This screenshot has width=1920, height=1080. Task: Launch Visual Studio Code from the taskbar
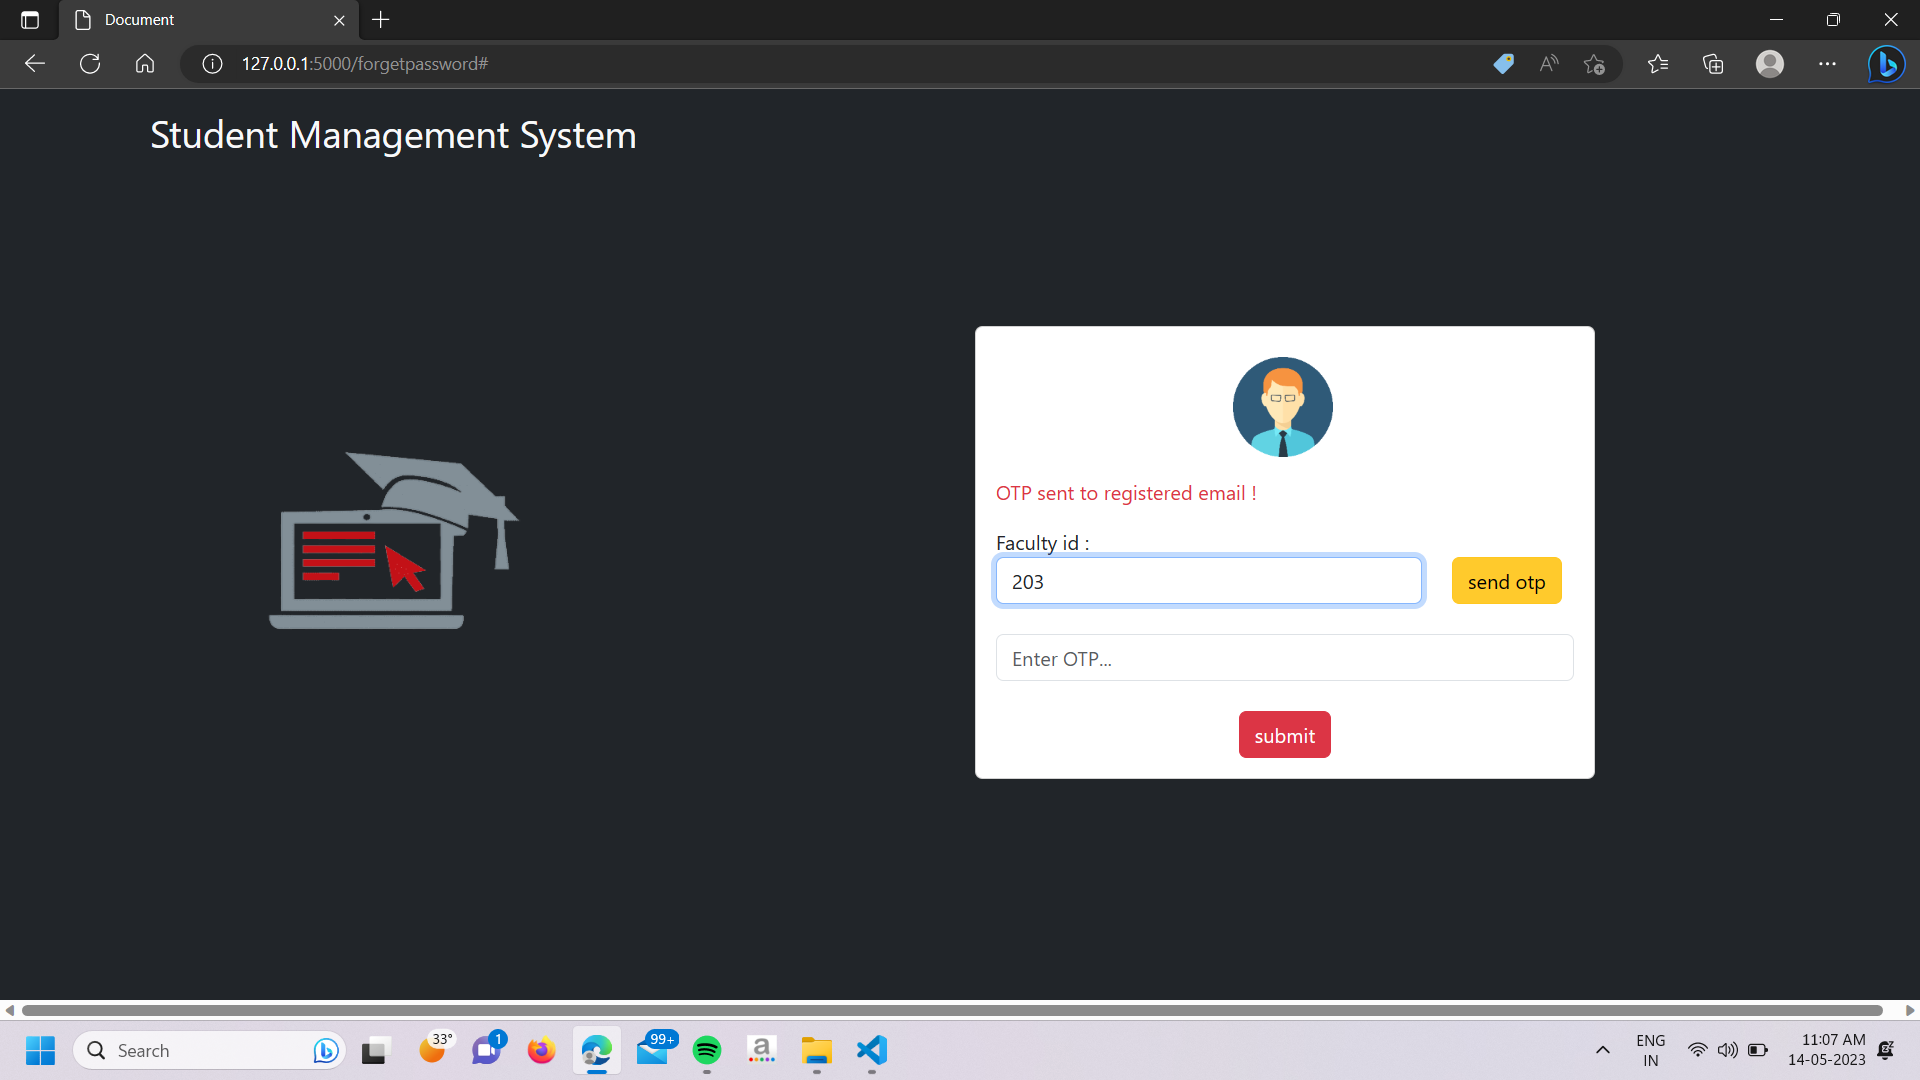869,1050
